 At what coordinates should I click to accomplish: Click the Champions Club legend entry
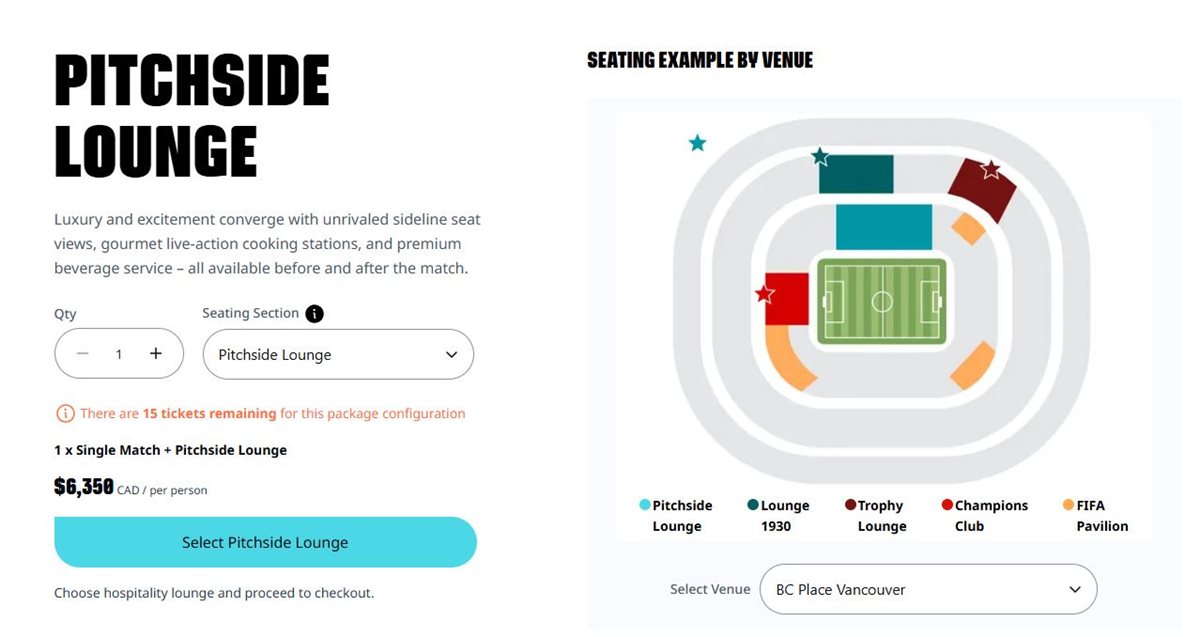[x=985, y=515]
